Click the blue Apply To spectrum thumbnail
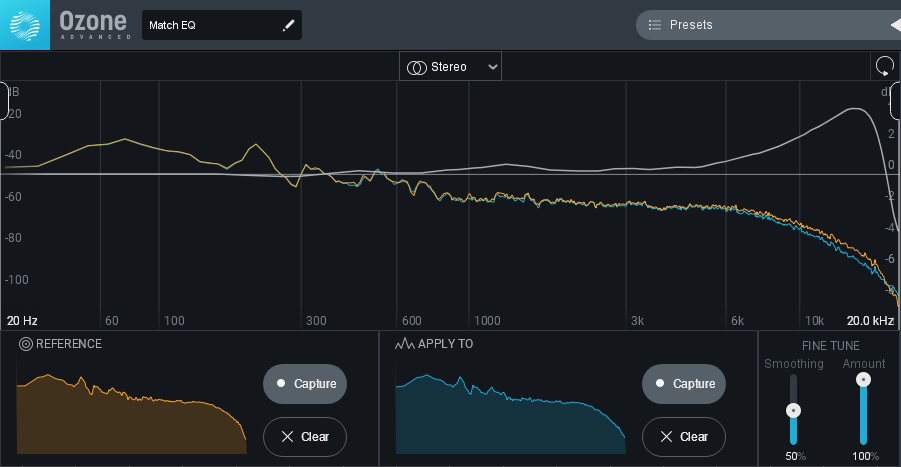The height and width of the screenshot is (467, 901). click(510, 414)
